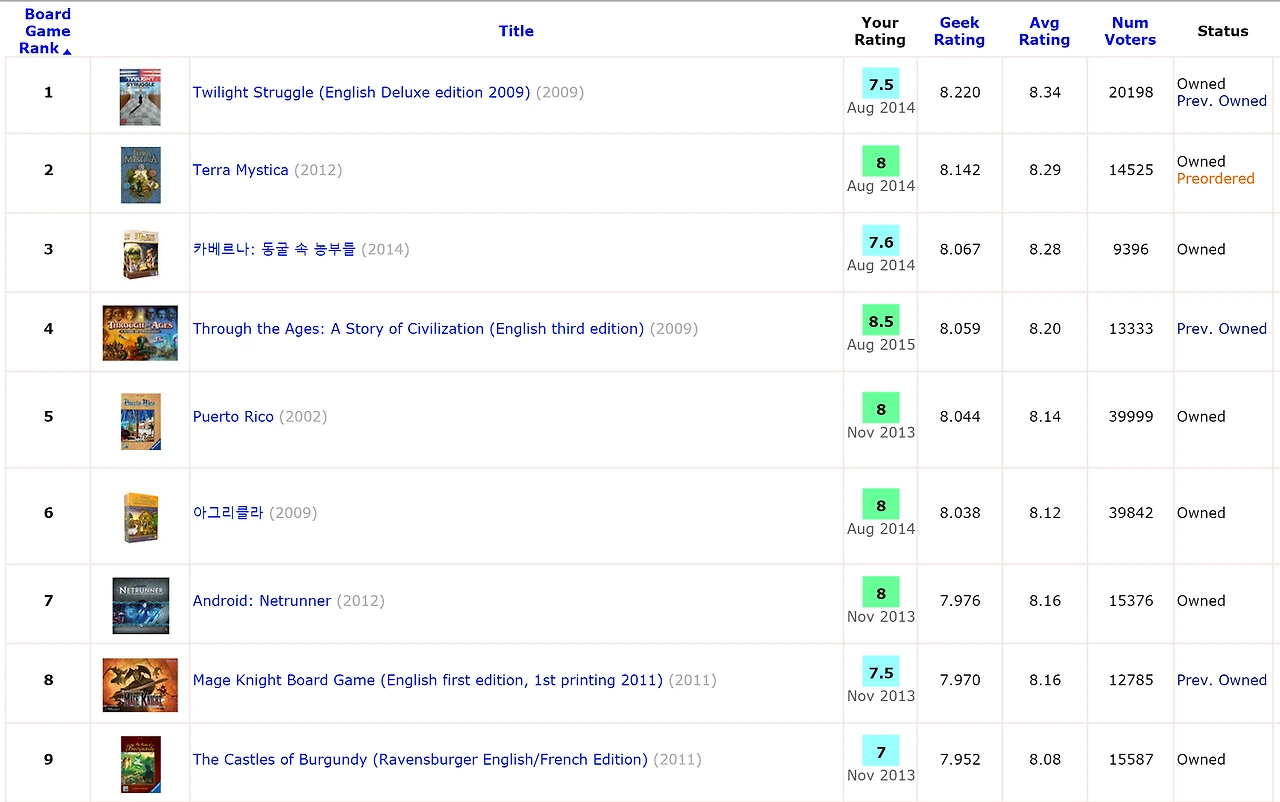
Task: Sort by Geek Rating column
Action: pyautogui.click(x=959, y=31)
